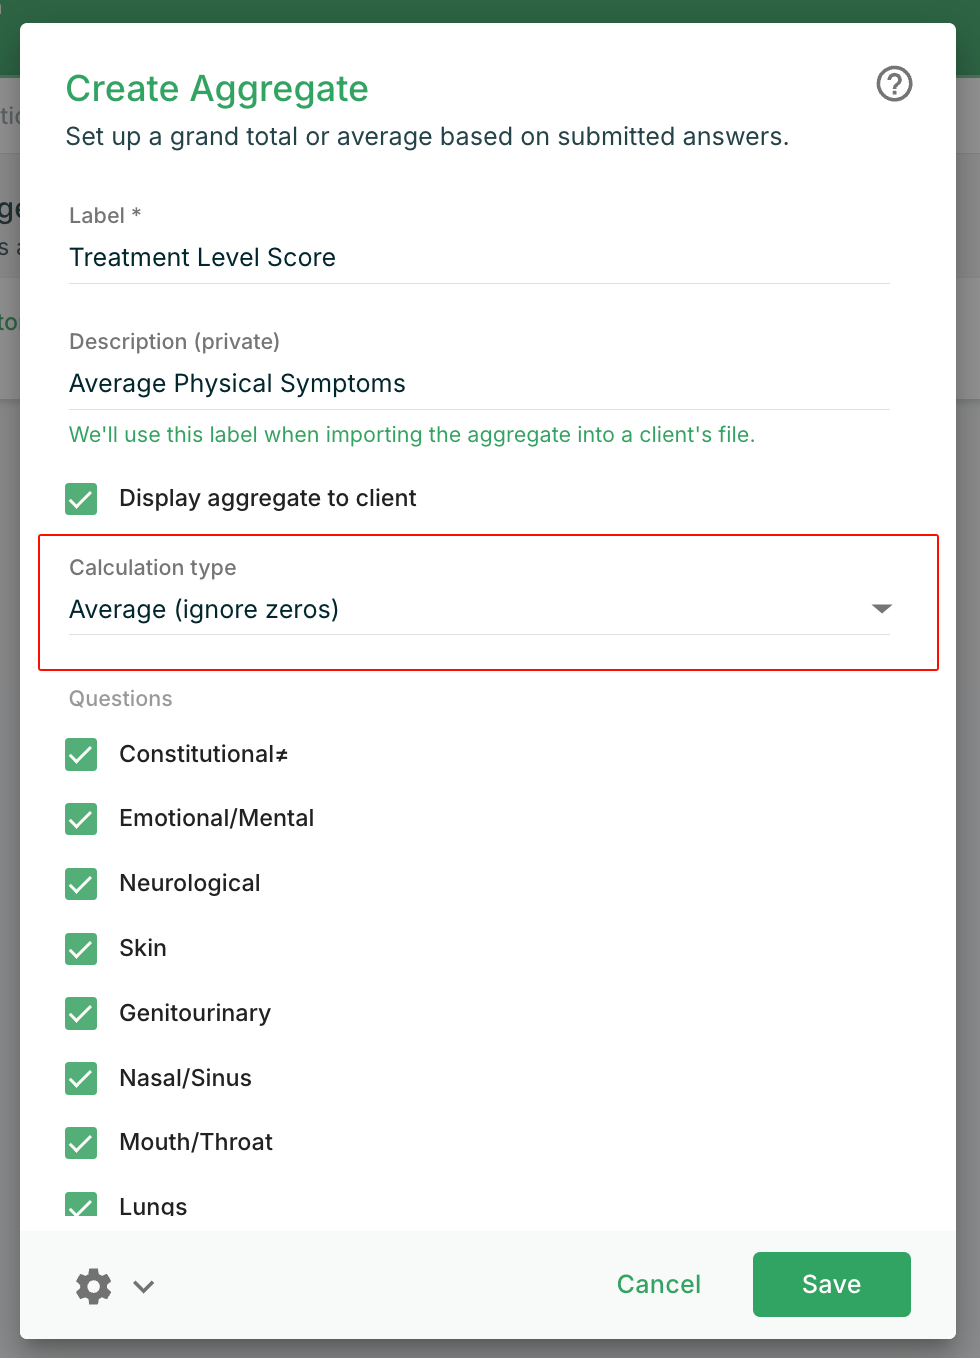Image resolution: width=980 pixels, height=1358 pixels.
Task: Click the Emotional/Mental question label
Action: tap(216, 818)
